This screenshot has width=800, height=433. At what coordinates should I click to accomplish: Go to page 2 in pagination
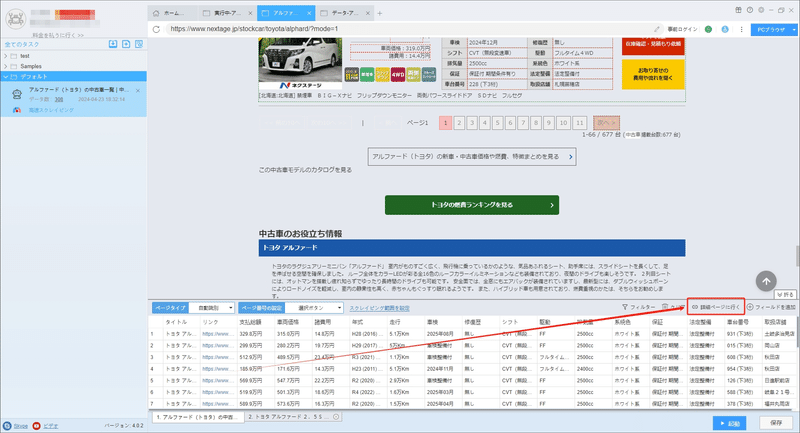459,123
